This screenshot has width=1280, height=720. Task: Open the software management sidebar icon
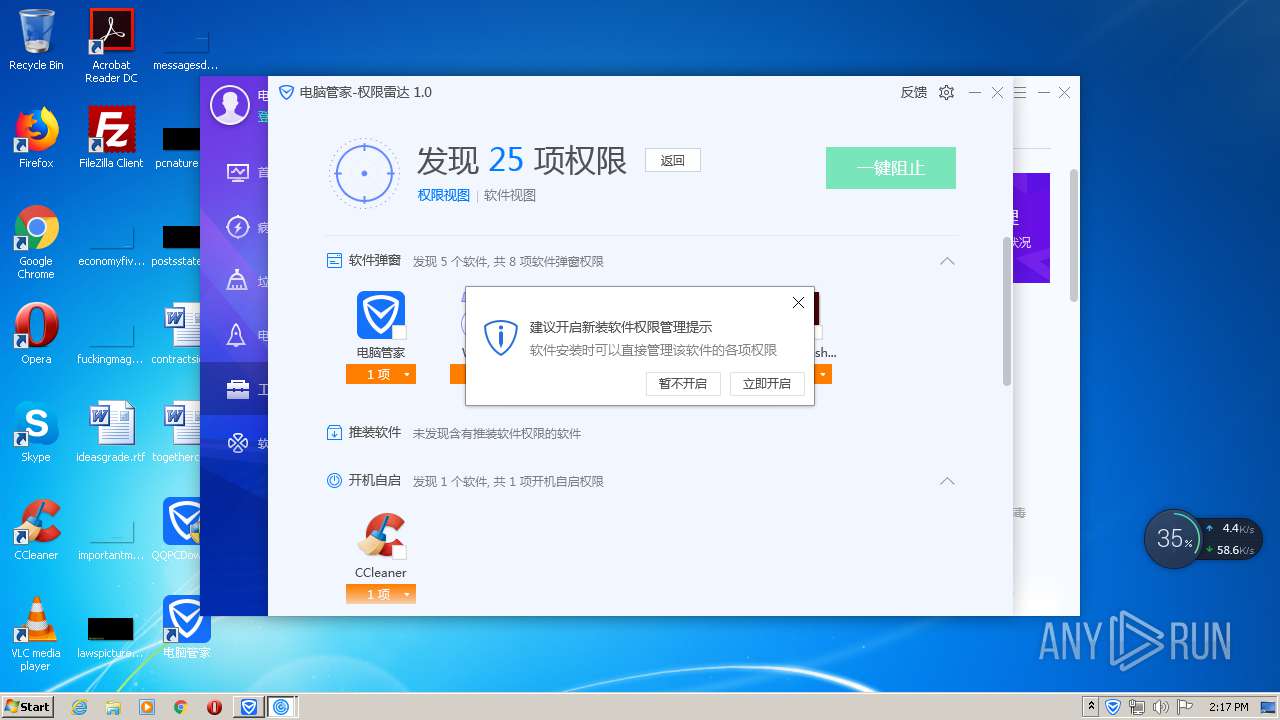pos(237,443)
